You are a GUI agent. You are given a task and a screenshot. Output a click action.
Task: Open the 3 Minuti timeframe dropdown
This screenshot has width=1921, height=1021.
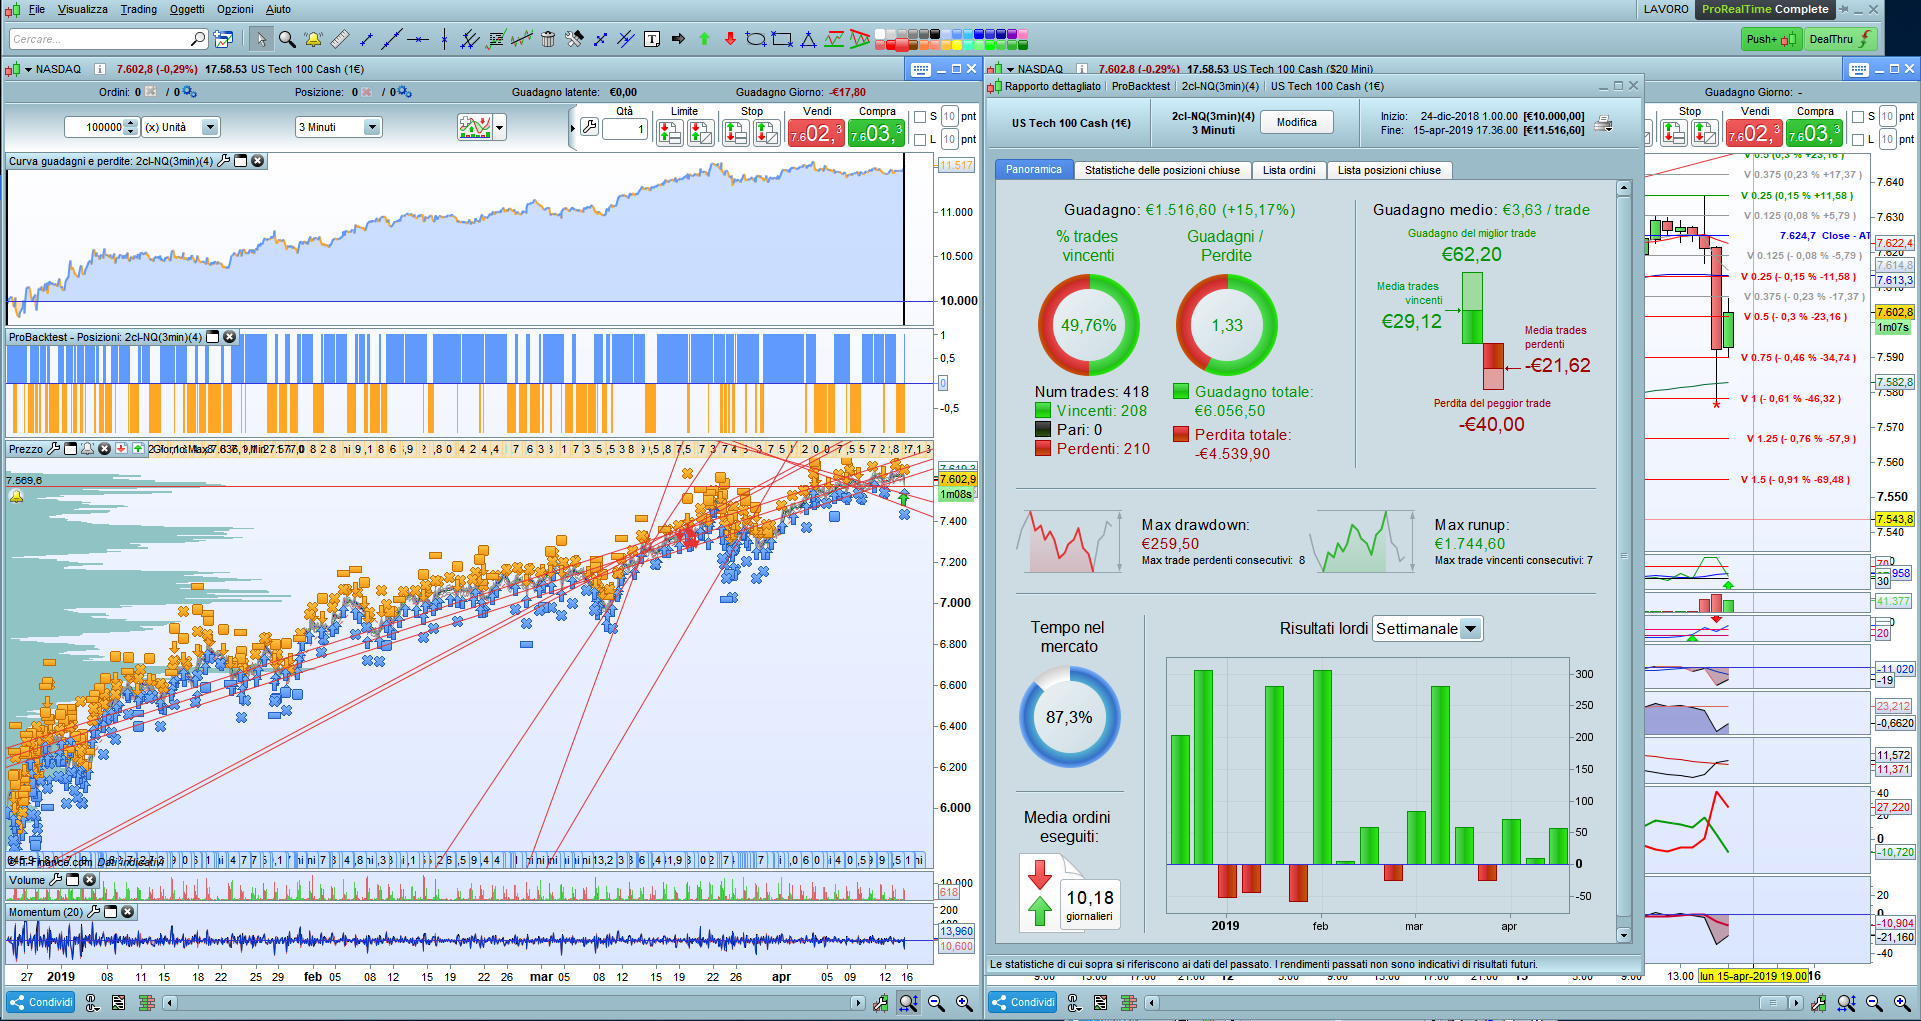click(372, 127)
